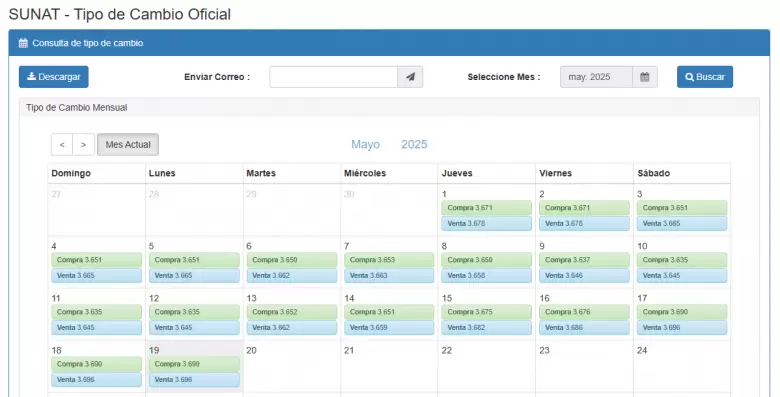Select Compra 3.650 on Thursday May 8
The height and width of the screenshot is (397, 780).
pyautogui.click(x=486, y=260)
